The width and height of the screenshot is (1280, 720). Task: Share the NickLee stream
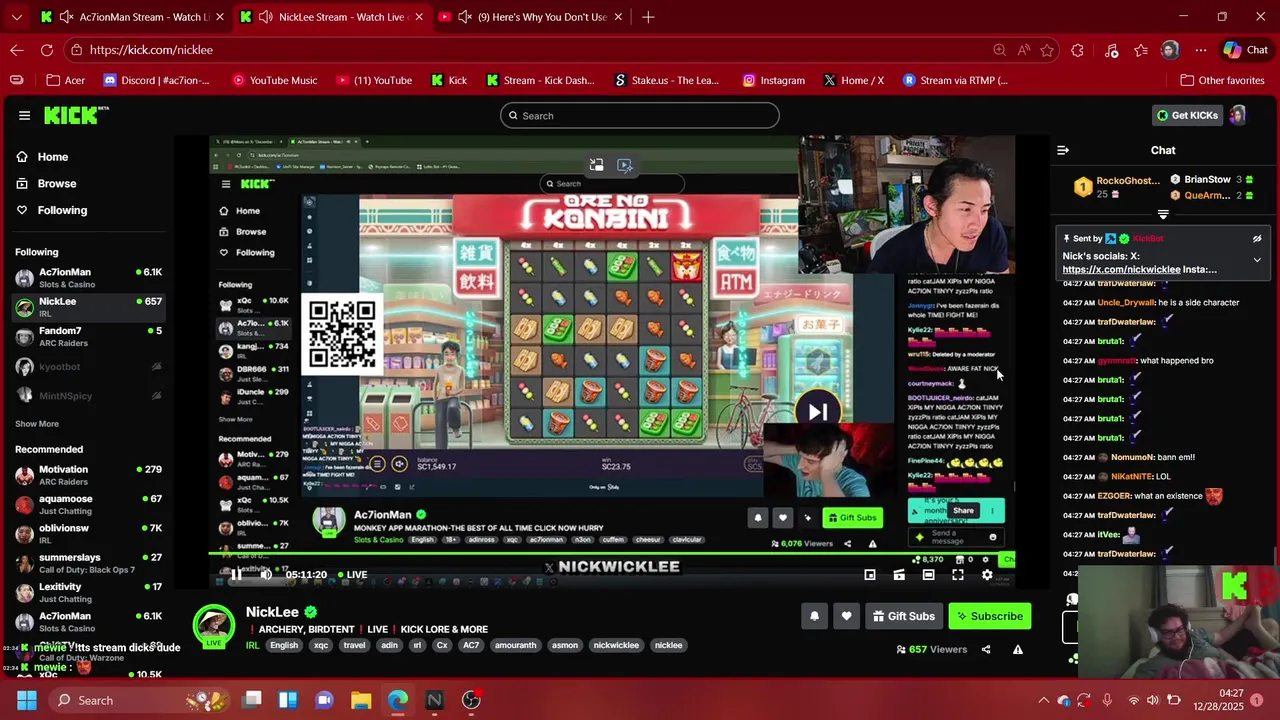(x=985, y=649)
